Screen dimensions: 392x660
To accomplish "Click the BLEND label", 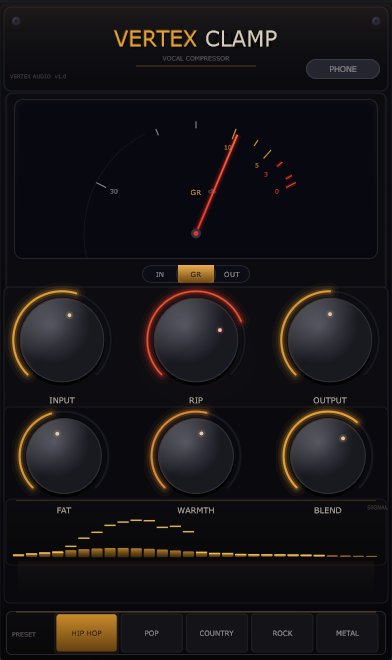I will [328, 510].
